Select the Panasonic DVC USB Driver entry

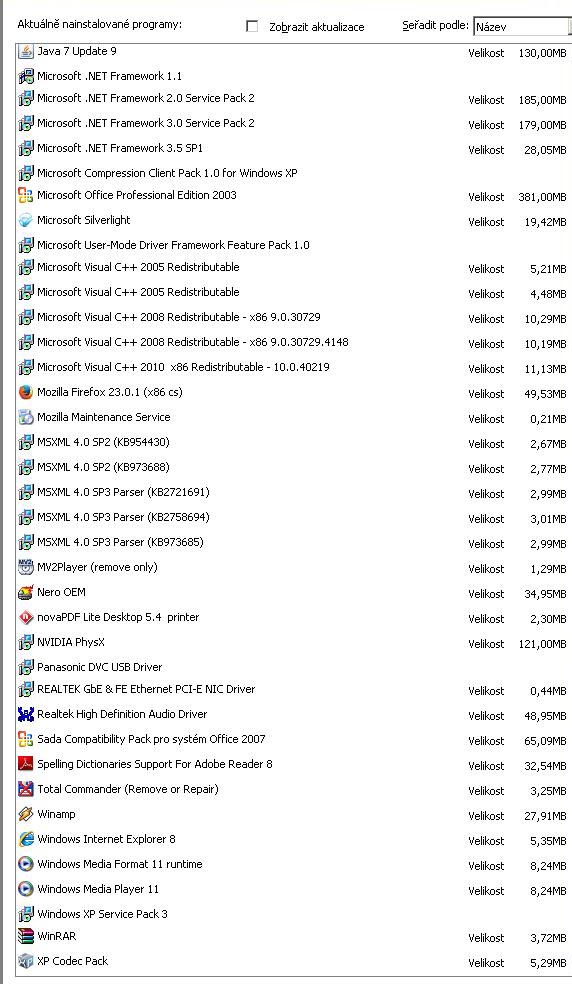click(x=293, y=667)
